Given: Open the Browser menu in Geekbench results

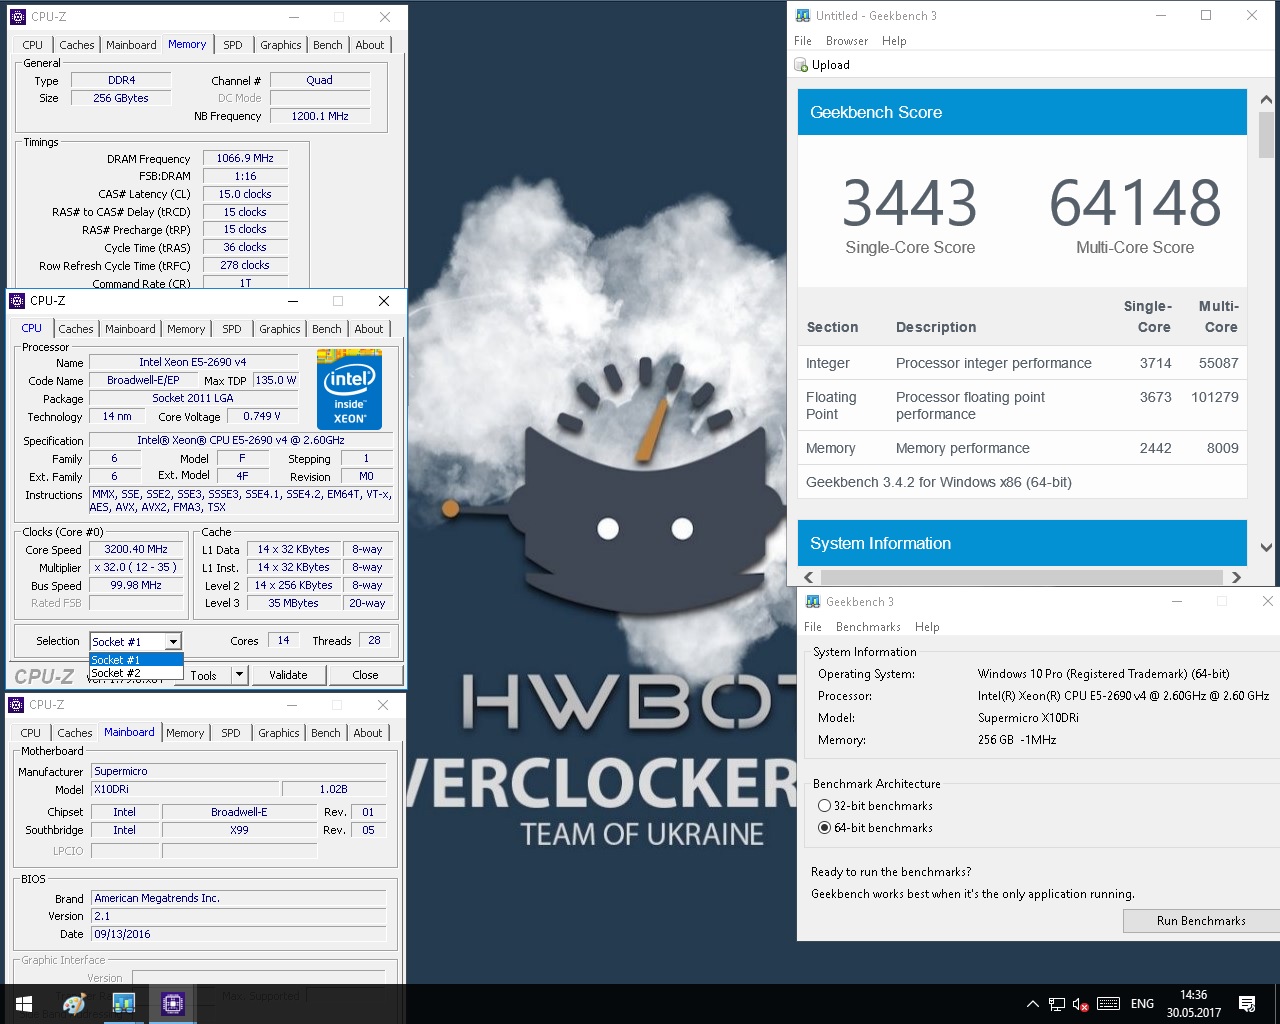Looking at the screenshot, I should coord(847,41).
